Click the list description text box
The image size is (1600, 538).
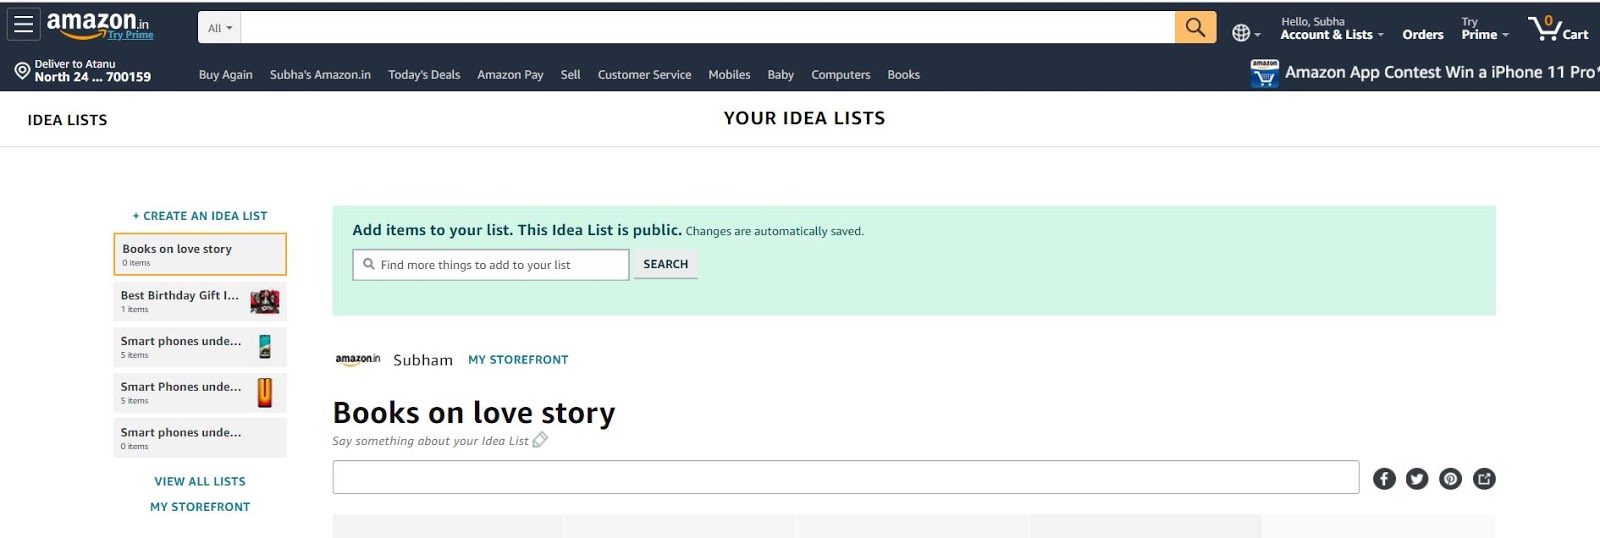(846, 477)
